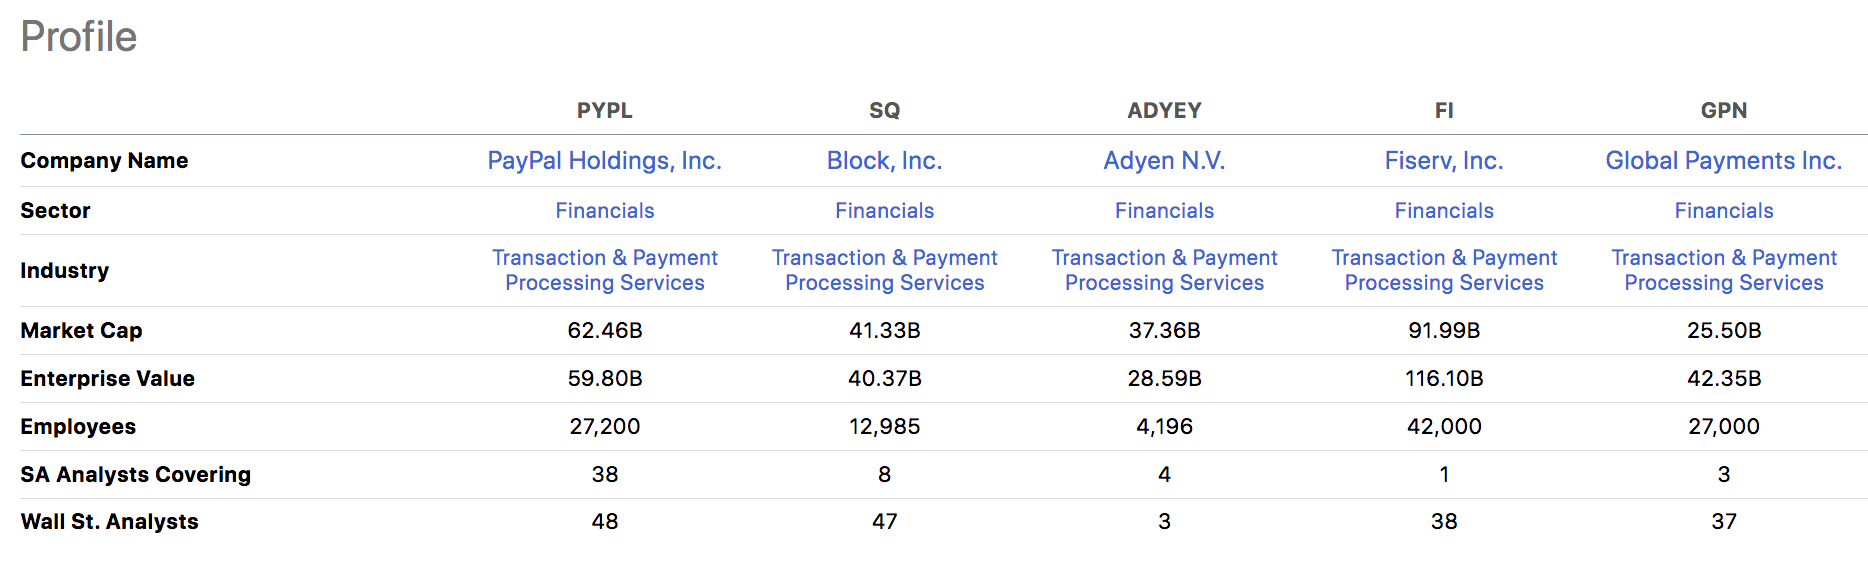
Task: Open PYPL's Transaction & Payment Processing Services industry
Action: [604, 270]
